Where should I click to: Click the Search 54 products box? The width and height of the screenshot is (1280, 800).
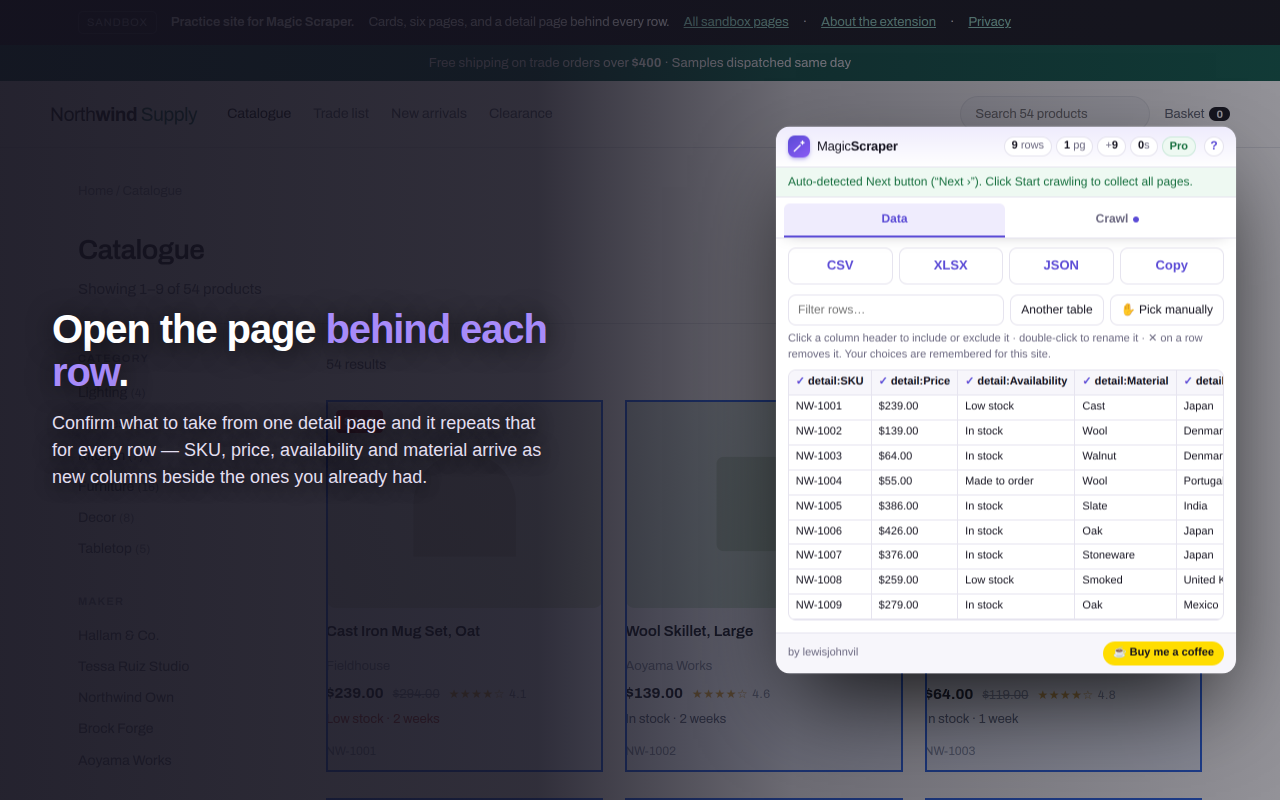point(1055,114)
